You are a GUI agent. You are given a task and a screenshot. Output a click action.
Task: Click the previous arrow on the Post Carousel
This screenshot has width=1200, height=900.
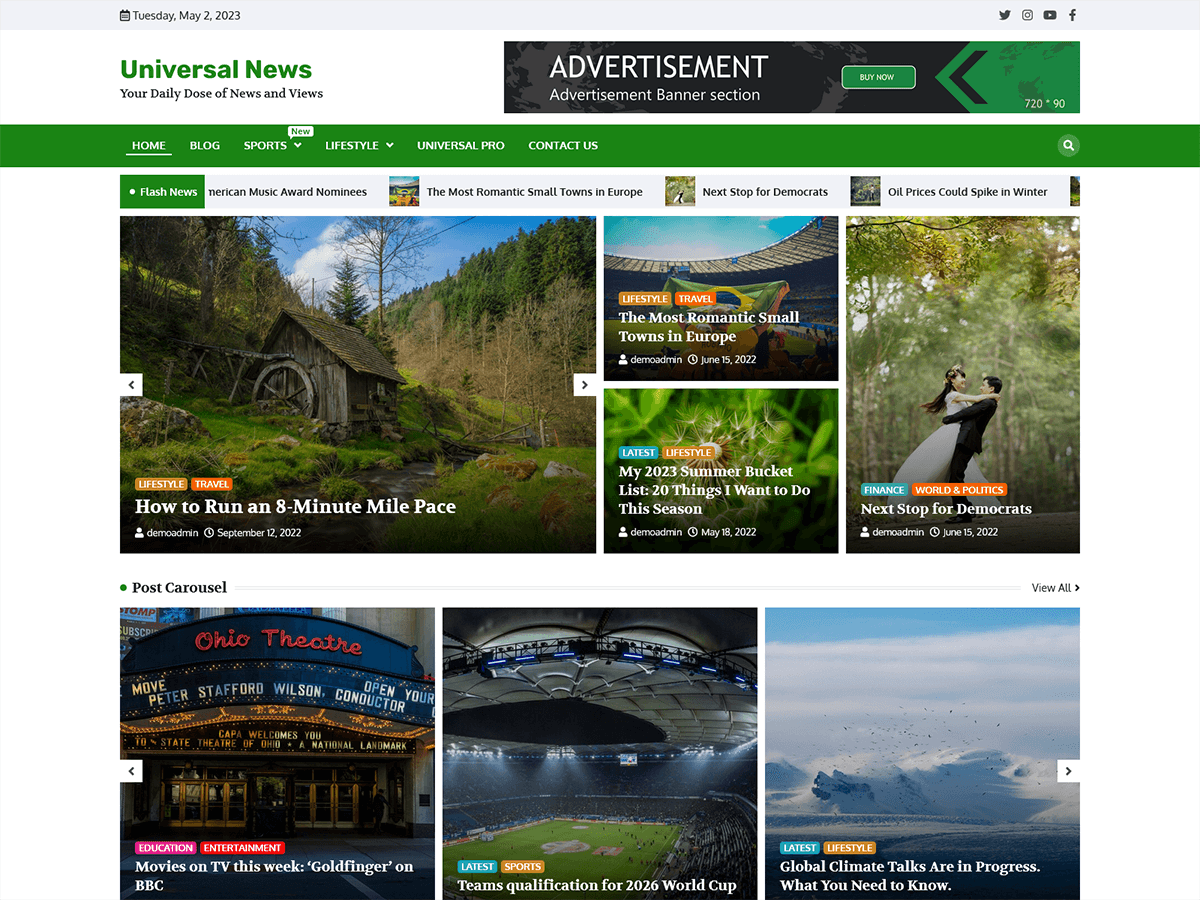pos(131,771)
